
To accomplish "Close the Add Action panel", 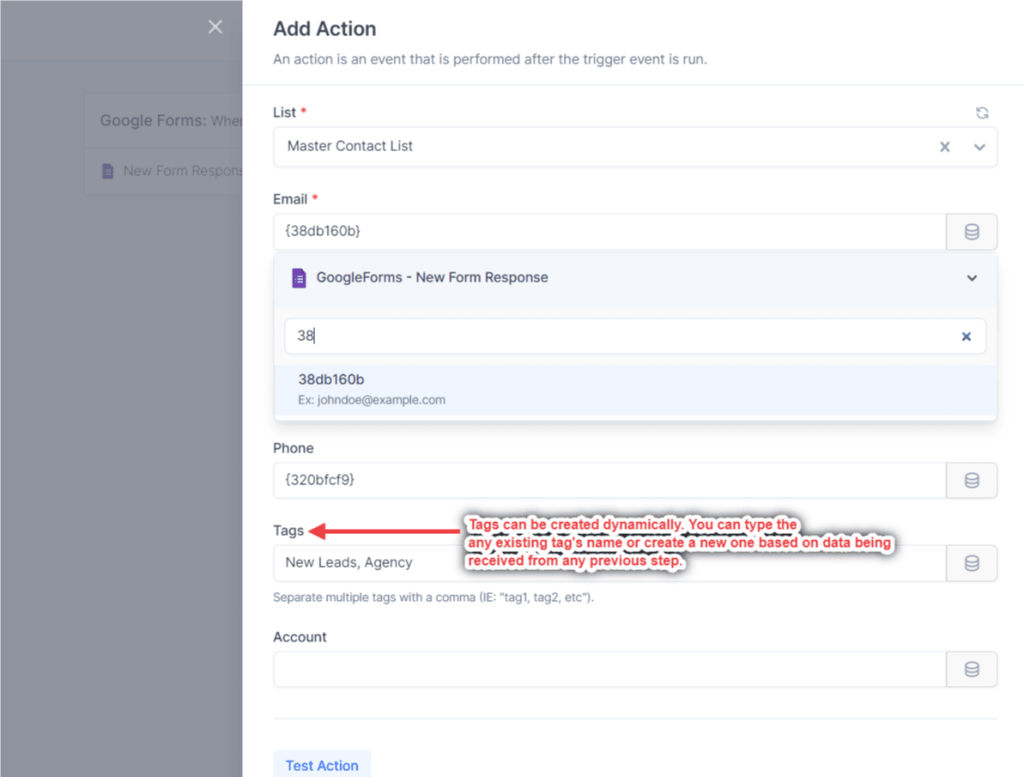I will 215,27.
